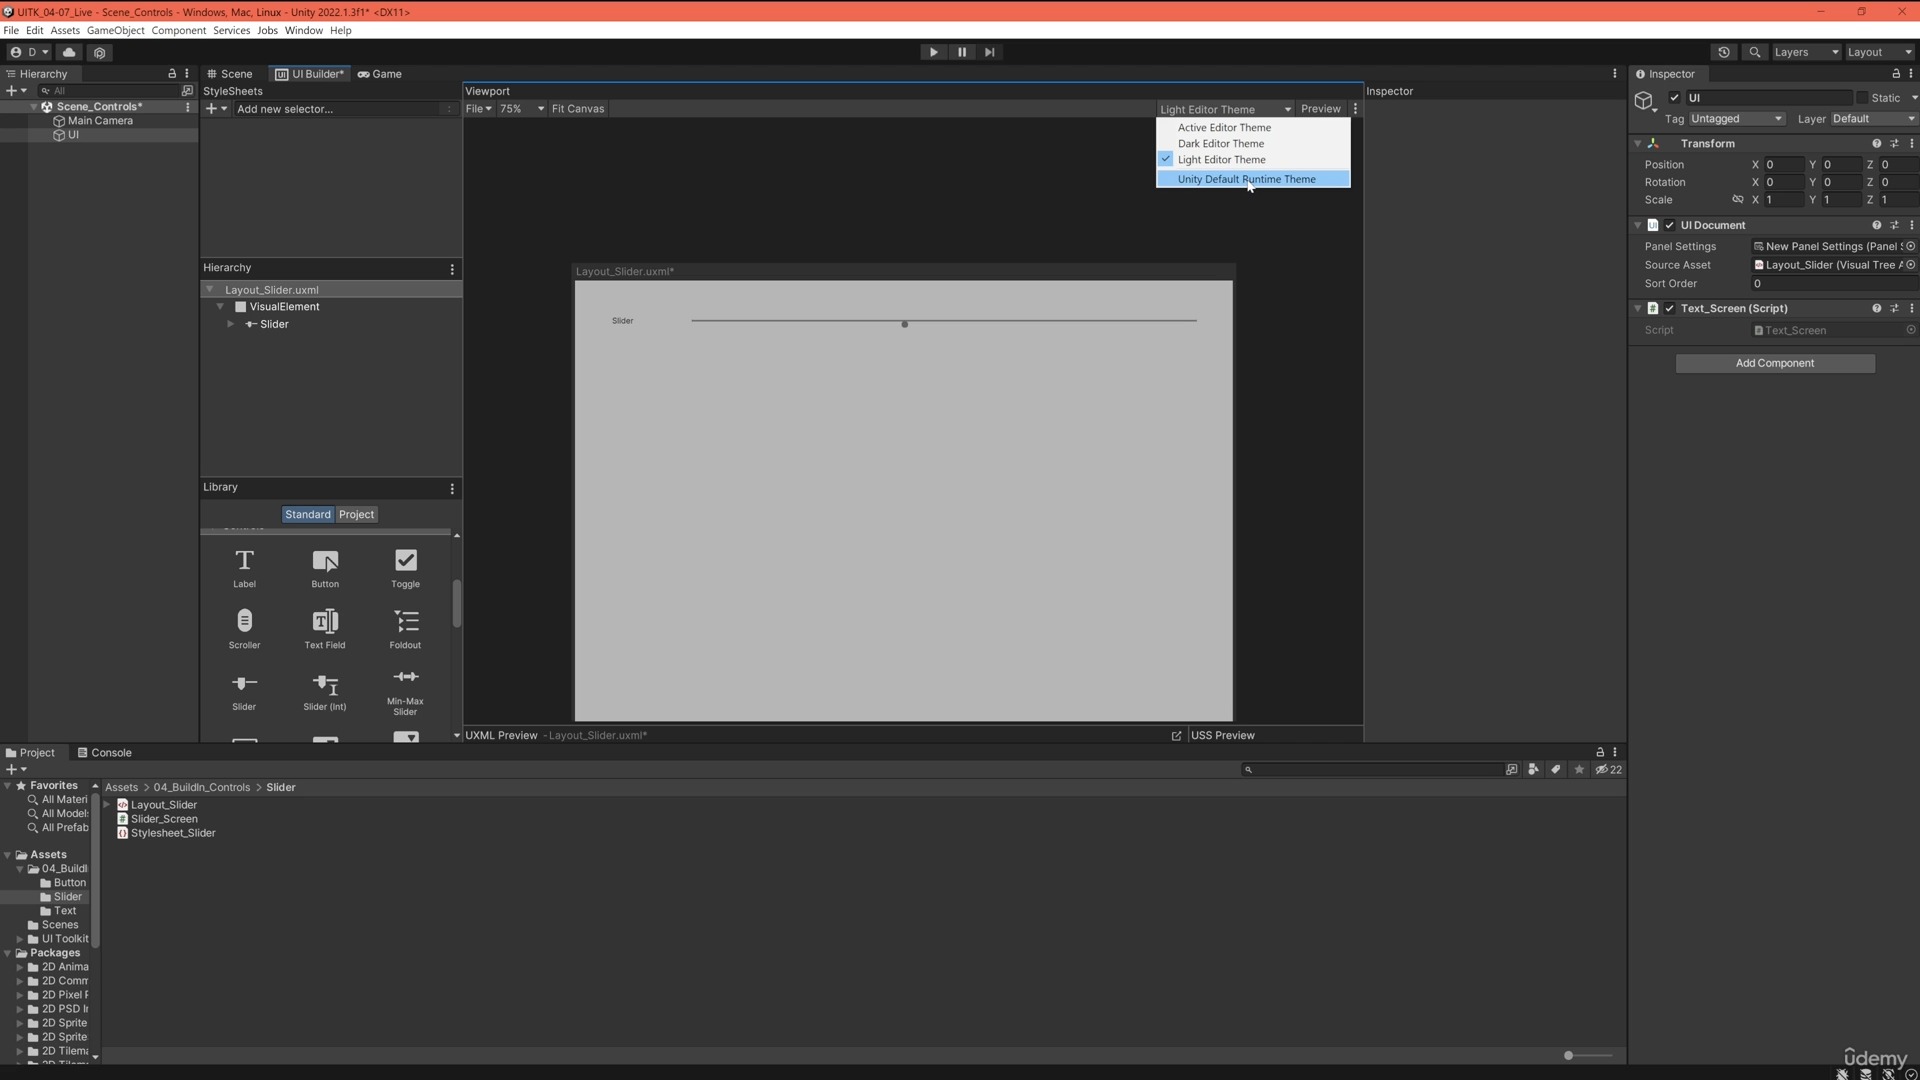Enable Fit Canvas viewport option

pyautogui.click(x=578, y=108)
